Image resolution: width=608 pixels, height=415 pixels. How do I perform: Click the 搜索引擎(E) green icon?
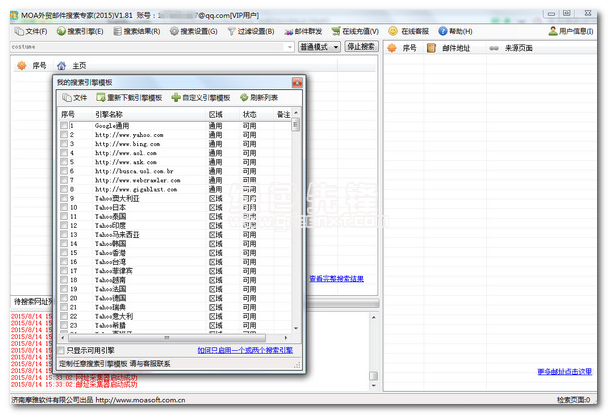coord(61,31)
